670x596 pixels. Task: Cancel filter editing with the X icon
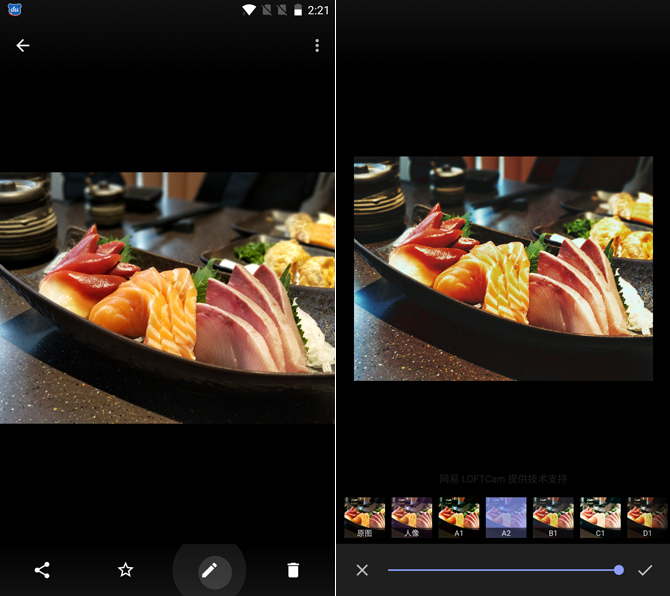362,570
